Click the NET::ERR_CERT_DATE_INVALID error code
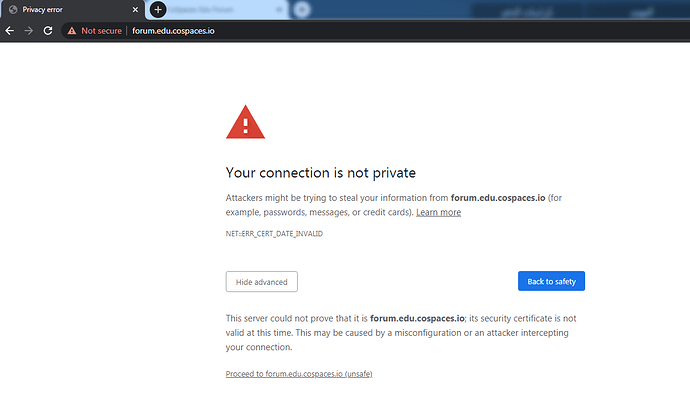This screenshot has height=402, width=690. (274, 234)
